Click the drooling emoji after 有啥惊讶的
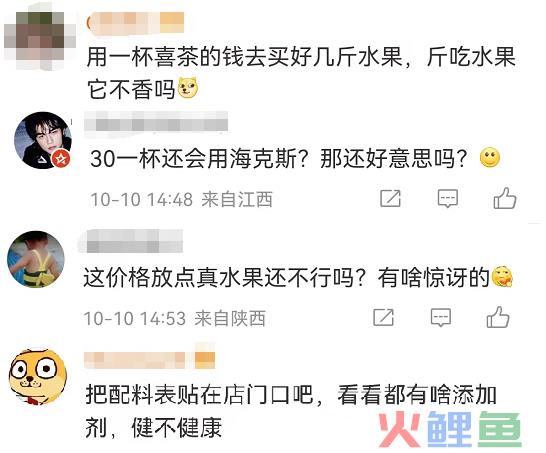This screenshot has width=546, height=453. [x=502, y=277]
